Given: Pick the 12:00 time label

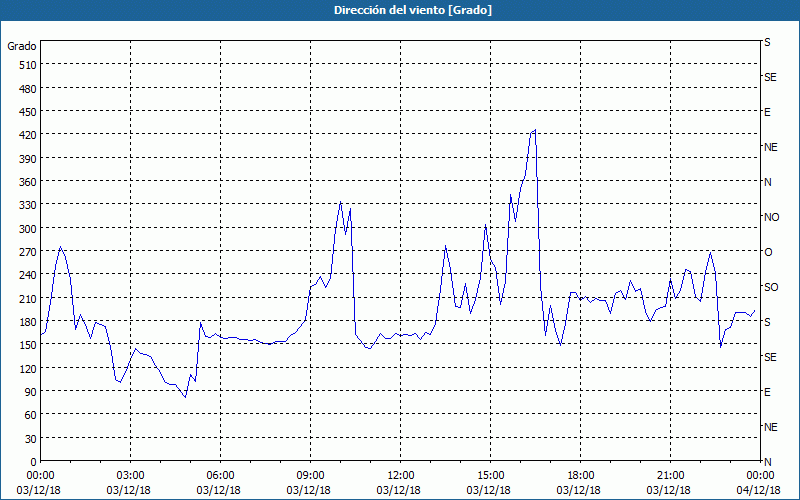Looking at the screenshot, I should [x=401, y=476].
